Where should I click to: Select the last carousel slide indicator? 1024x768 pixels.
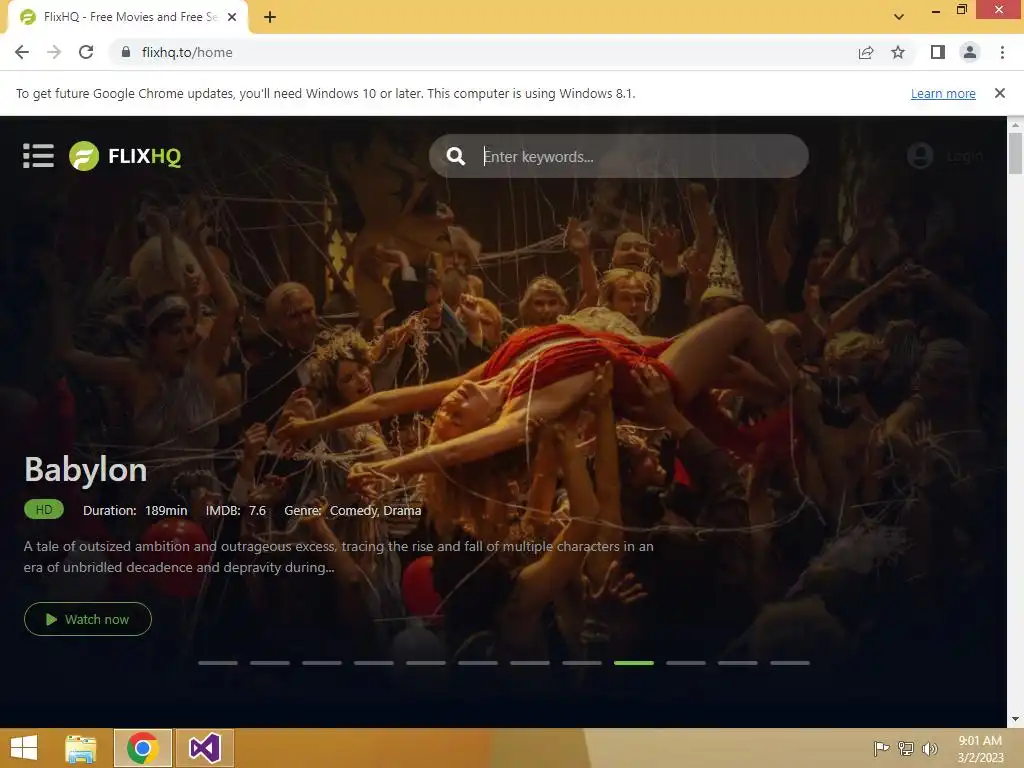tap(790, 663)
